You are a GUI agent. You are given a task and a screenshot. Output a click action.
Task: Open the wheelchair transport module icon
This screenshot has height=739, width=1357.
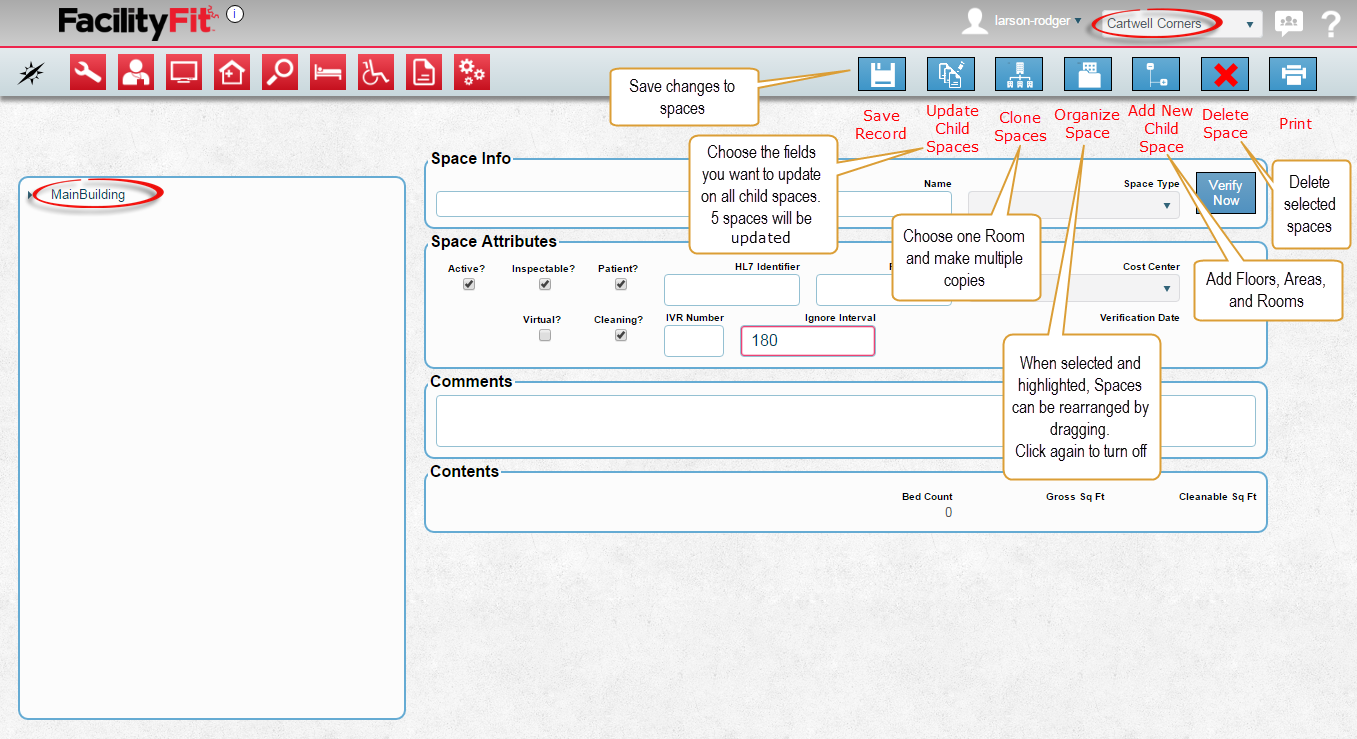(376, 72)
